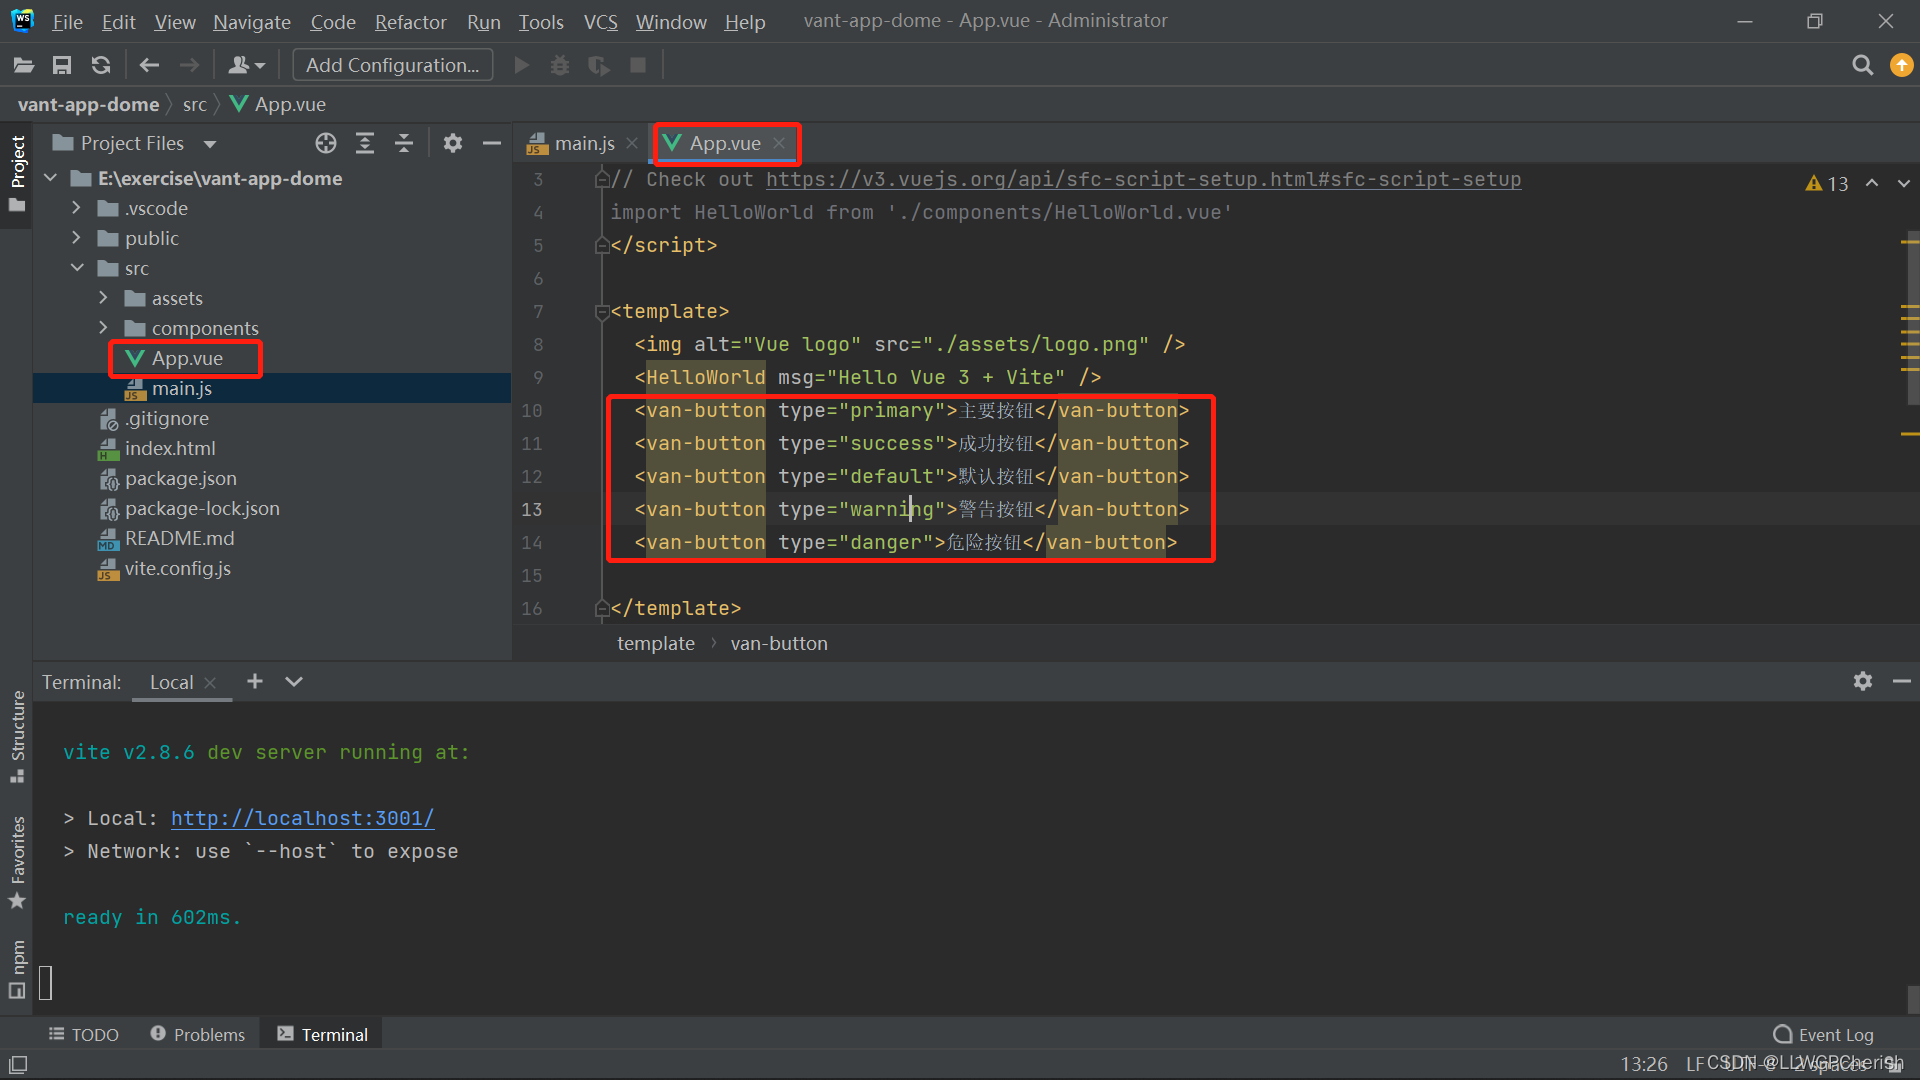Image resolution: width=1920 pixels, height=1080 pixels.
Task: Open the Project Files view dropdown
Action: click(210, 142)
